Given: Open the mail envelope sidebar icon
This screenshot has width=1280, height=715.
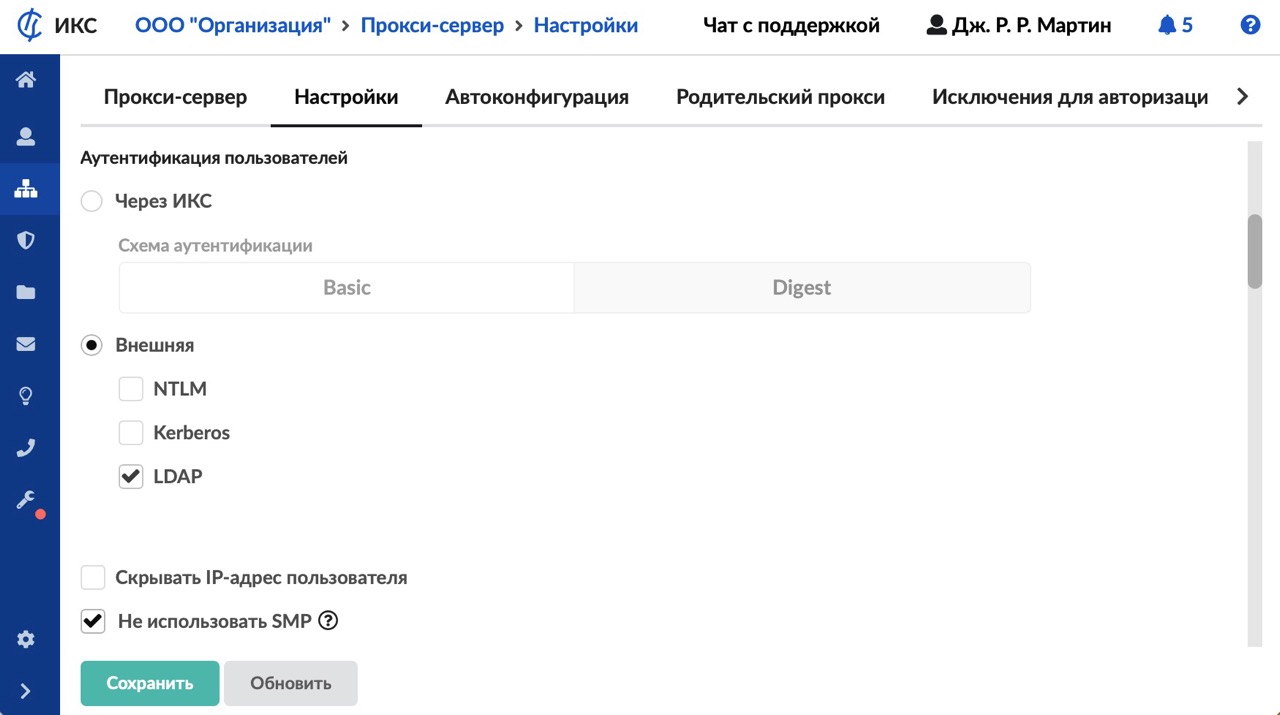Looking at the screenshot, I should [x=26, y=344].
